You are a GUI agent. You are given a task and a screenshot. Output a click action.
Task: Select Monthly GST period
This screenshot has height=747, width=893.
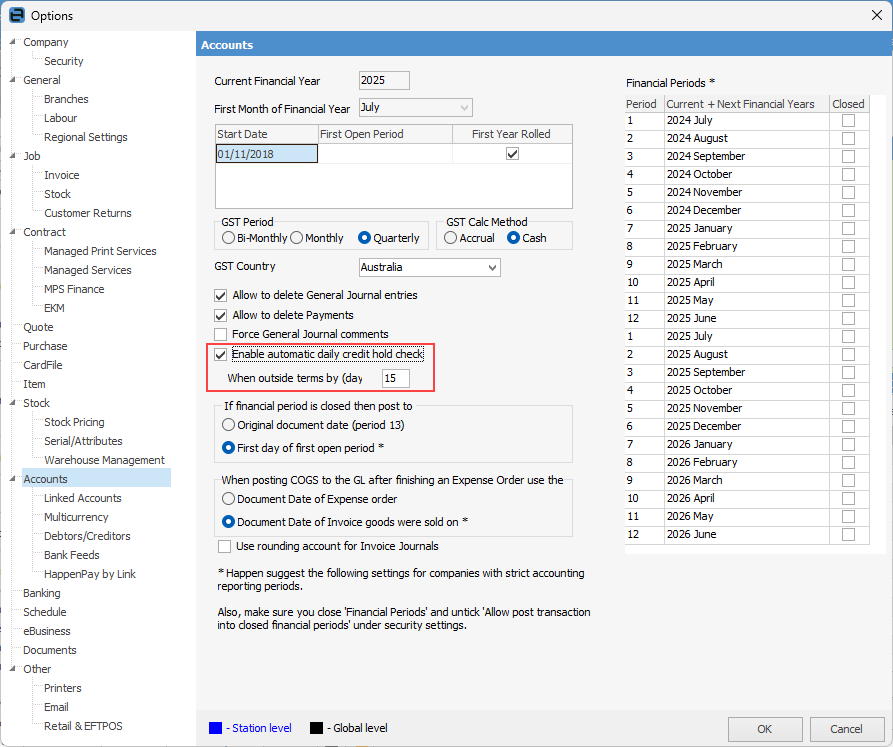[x=296, y=238]
